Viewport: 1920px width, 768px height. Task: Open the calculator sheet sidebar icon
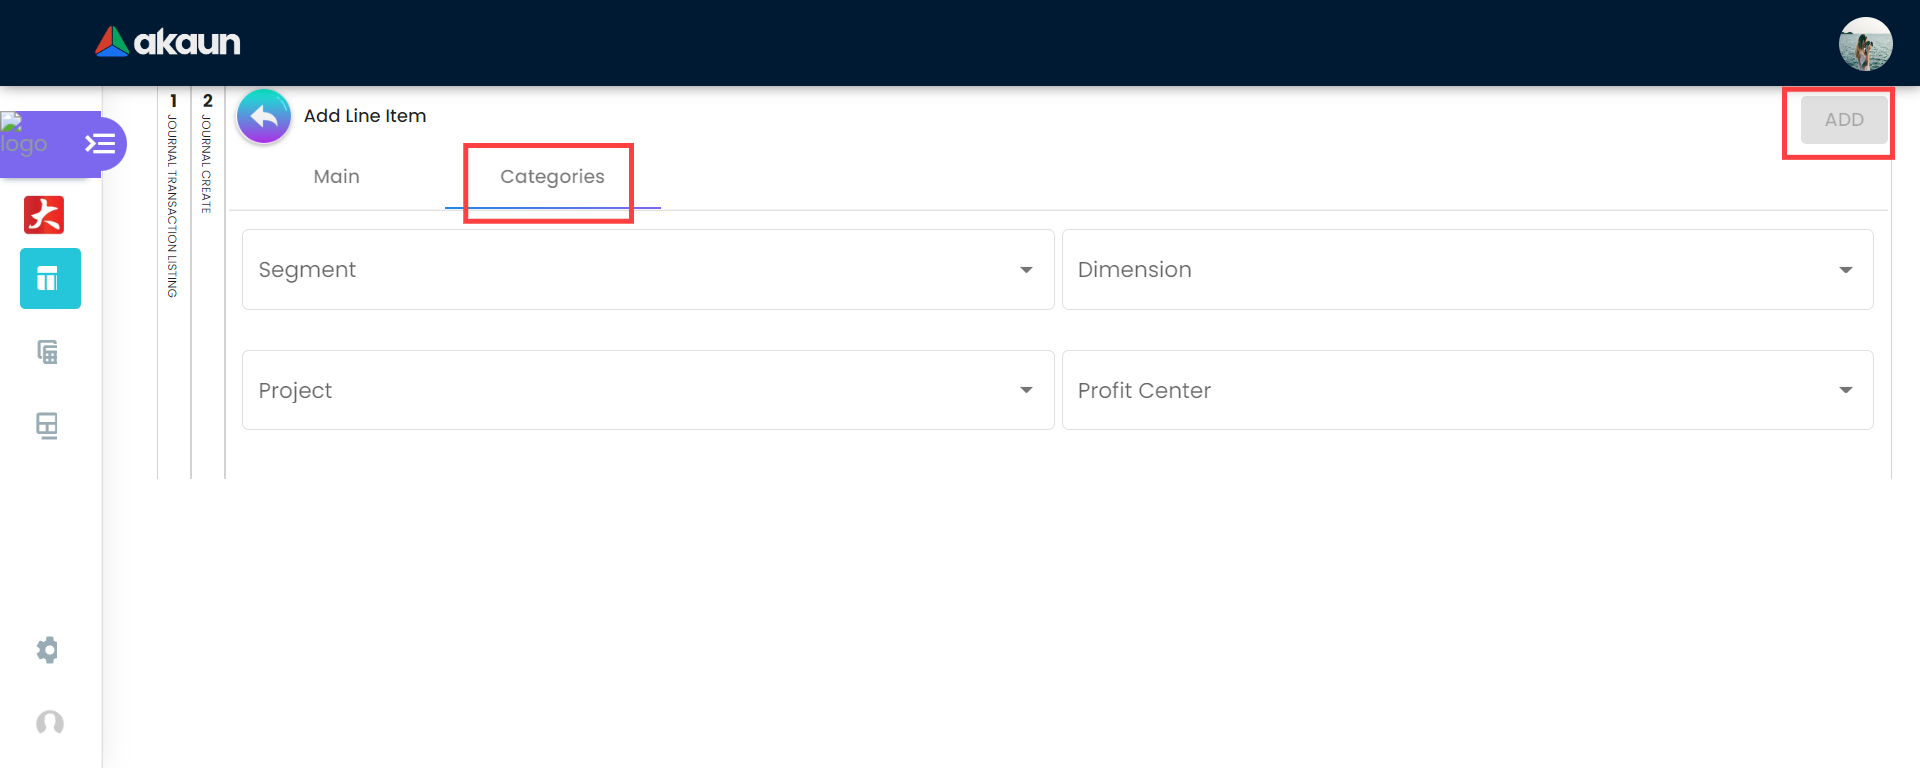47,352
